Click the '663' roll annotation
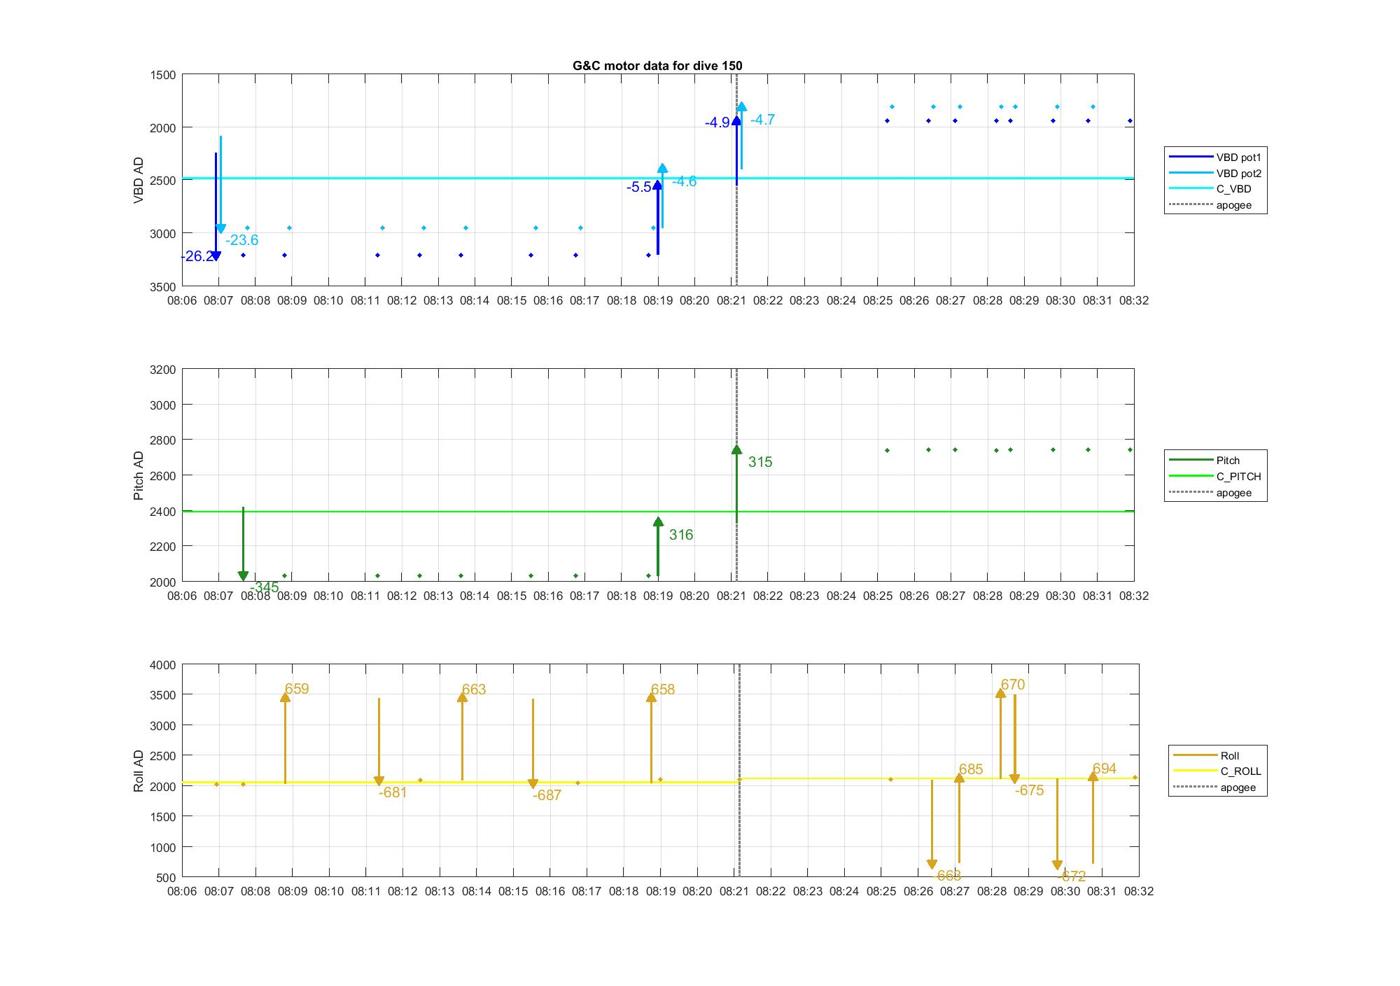1400x986 pixels. (x=474, y=690)
